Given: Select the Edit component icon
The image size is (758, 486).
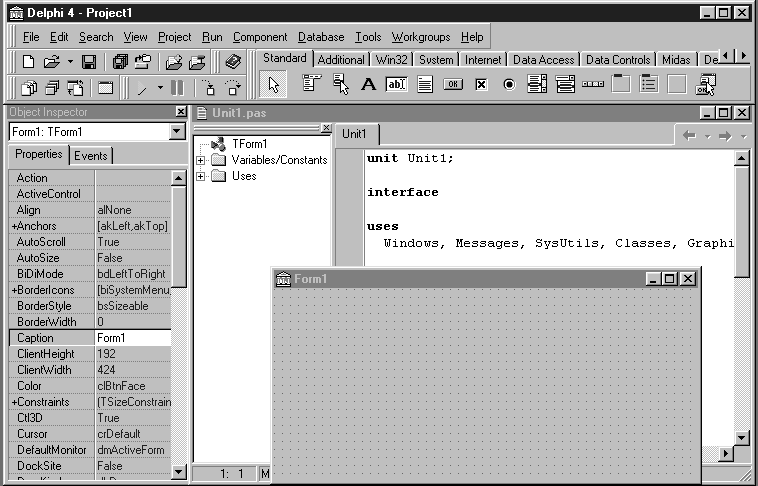Looking at the screenshot, I should 396,84.
